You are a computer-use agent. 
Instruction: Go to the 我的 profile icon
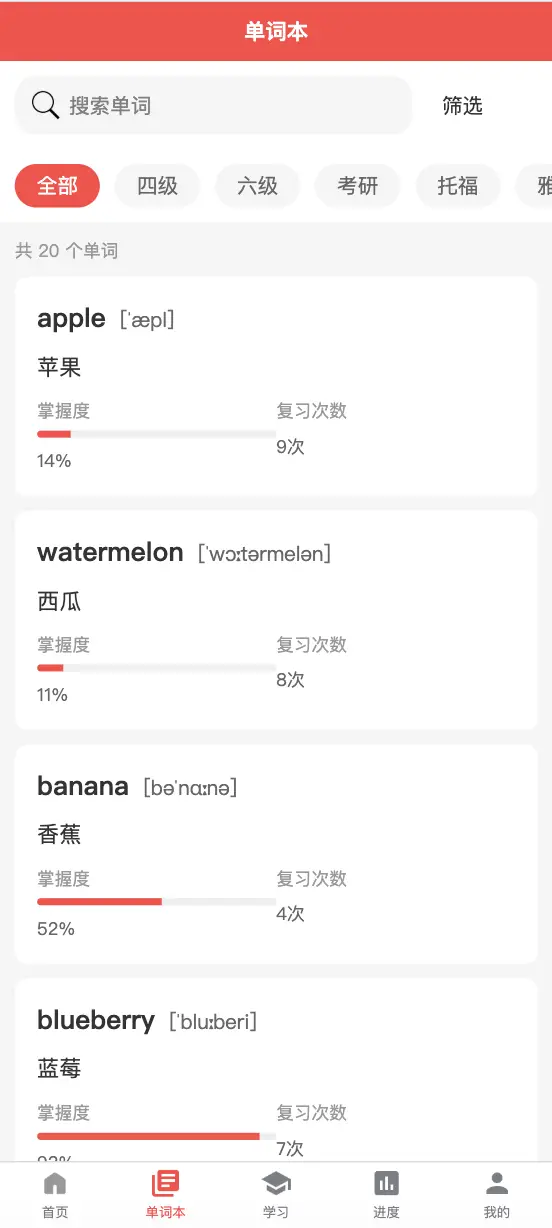point(497,1184)
